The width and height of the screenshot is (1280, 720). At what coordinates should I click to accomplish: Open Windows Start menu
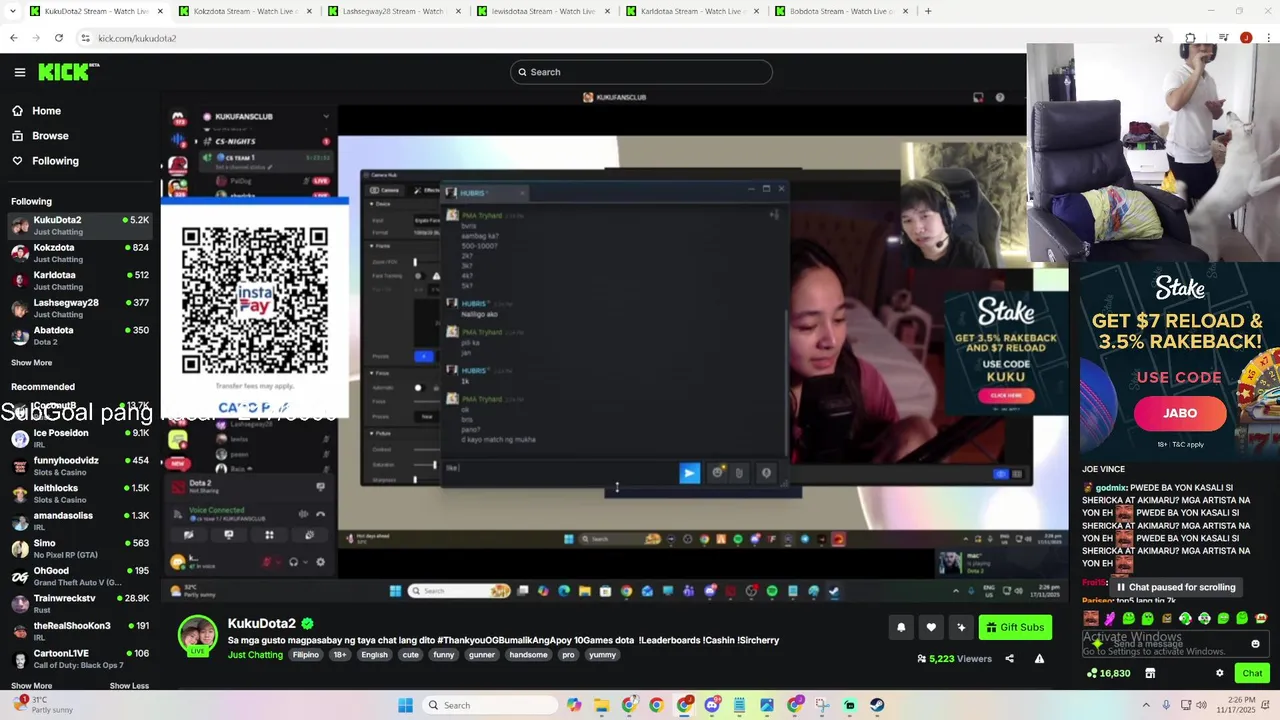[x=405, y=705]
